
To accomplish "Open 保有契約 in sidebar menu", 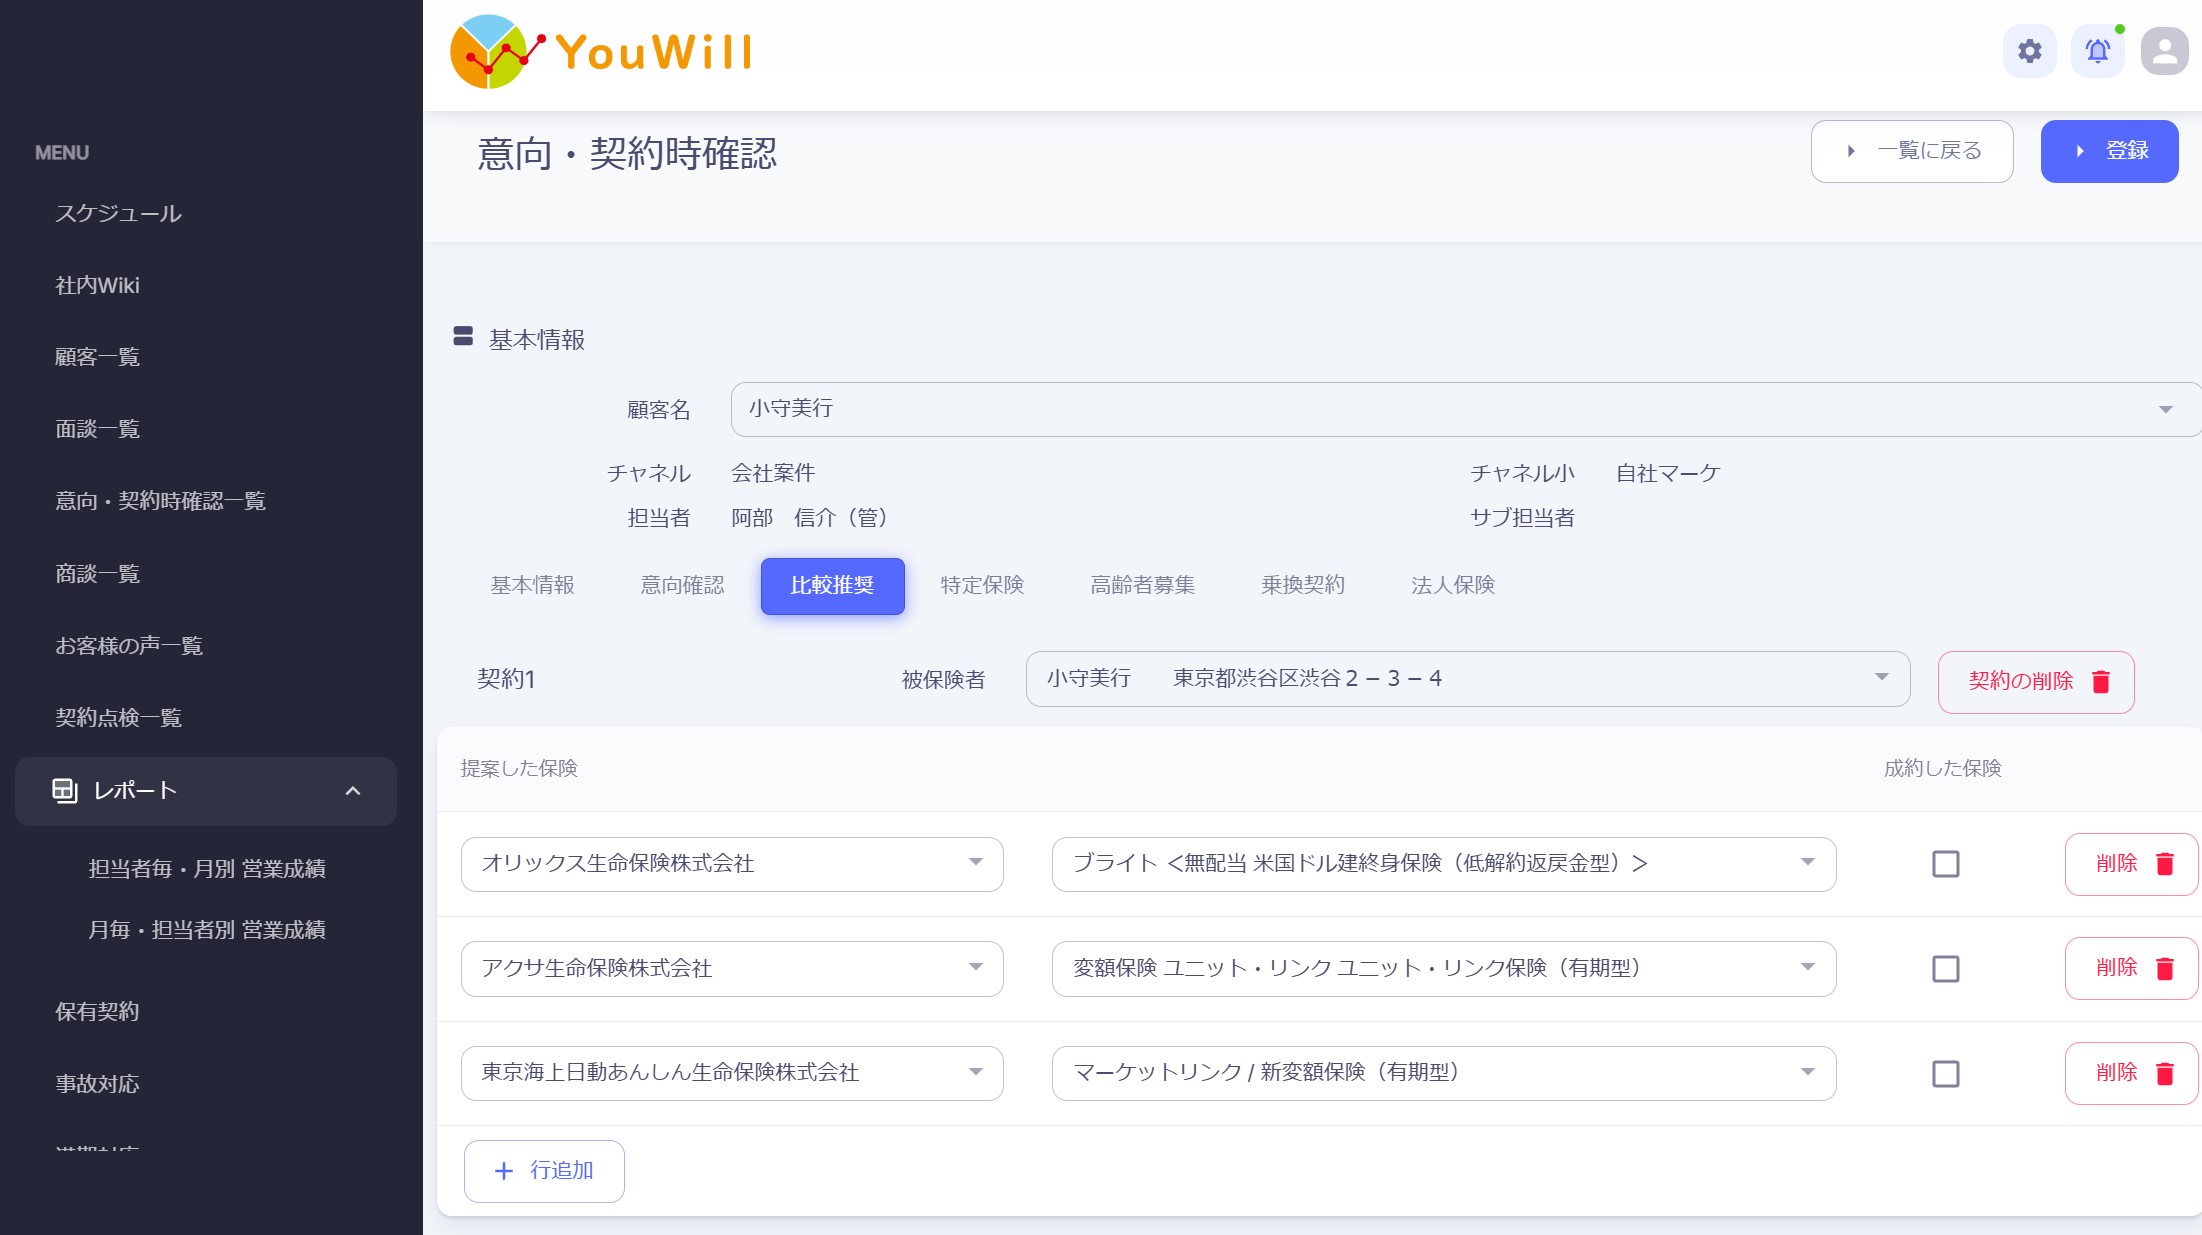I will pyautogui.click(x=97, y=1012).
